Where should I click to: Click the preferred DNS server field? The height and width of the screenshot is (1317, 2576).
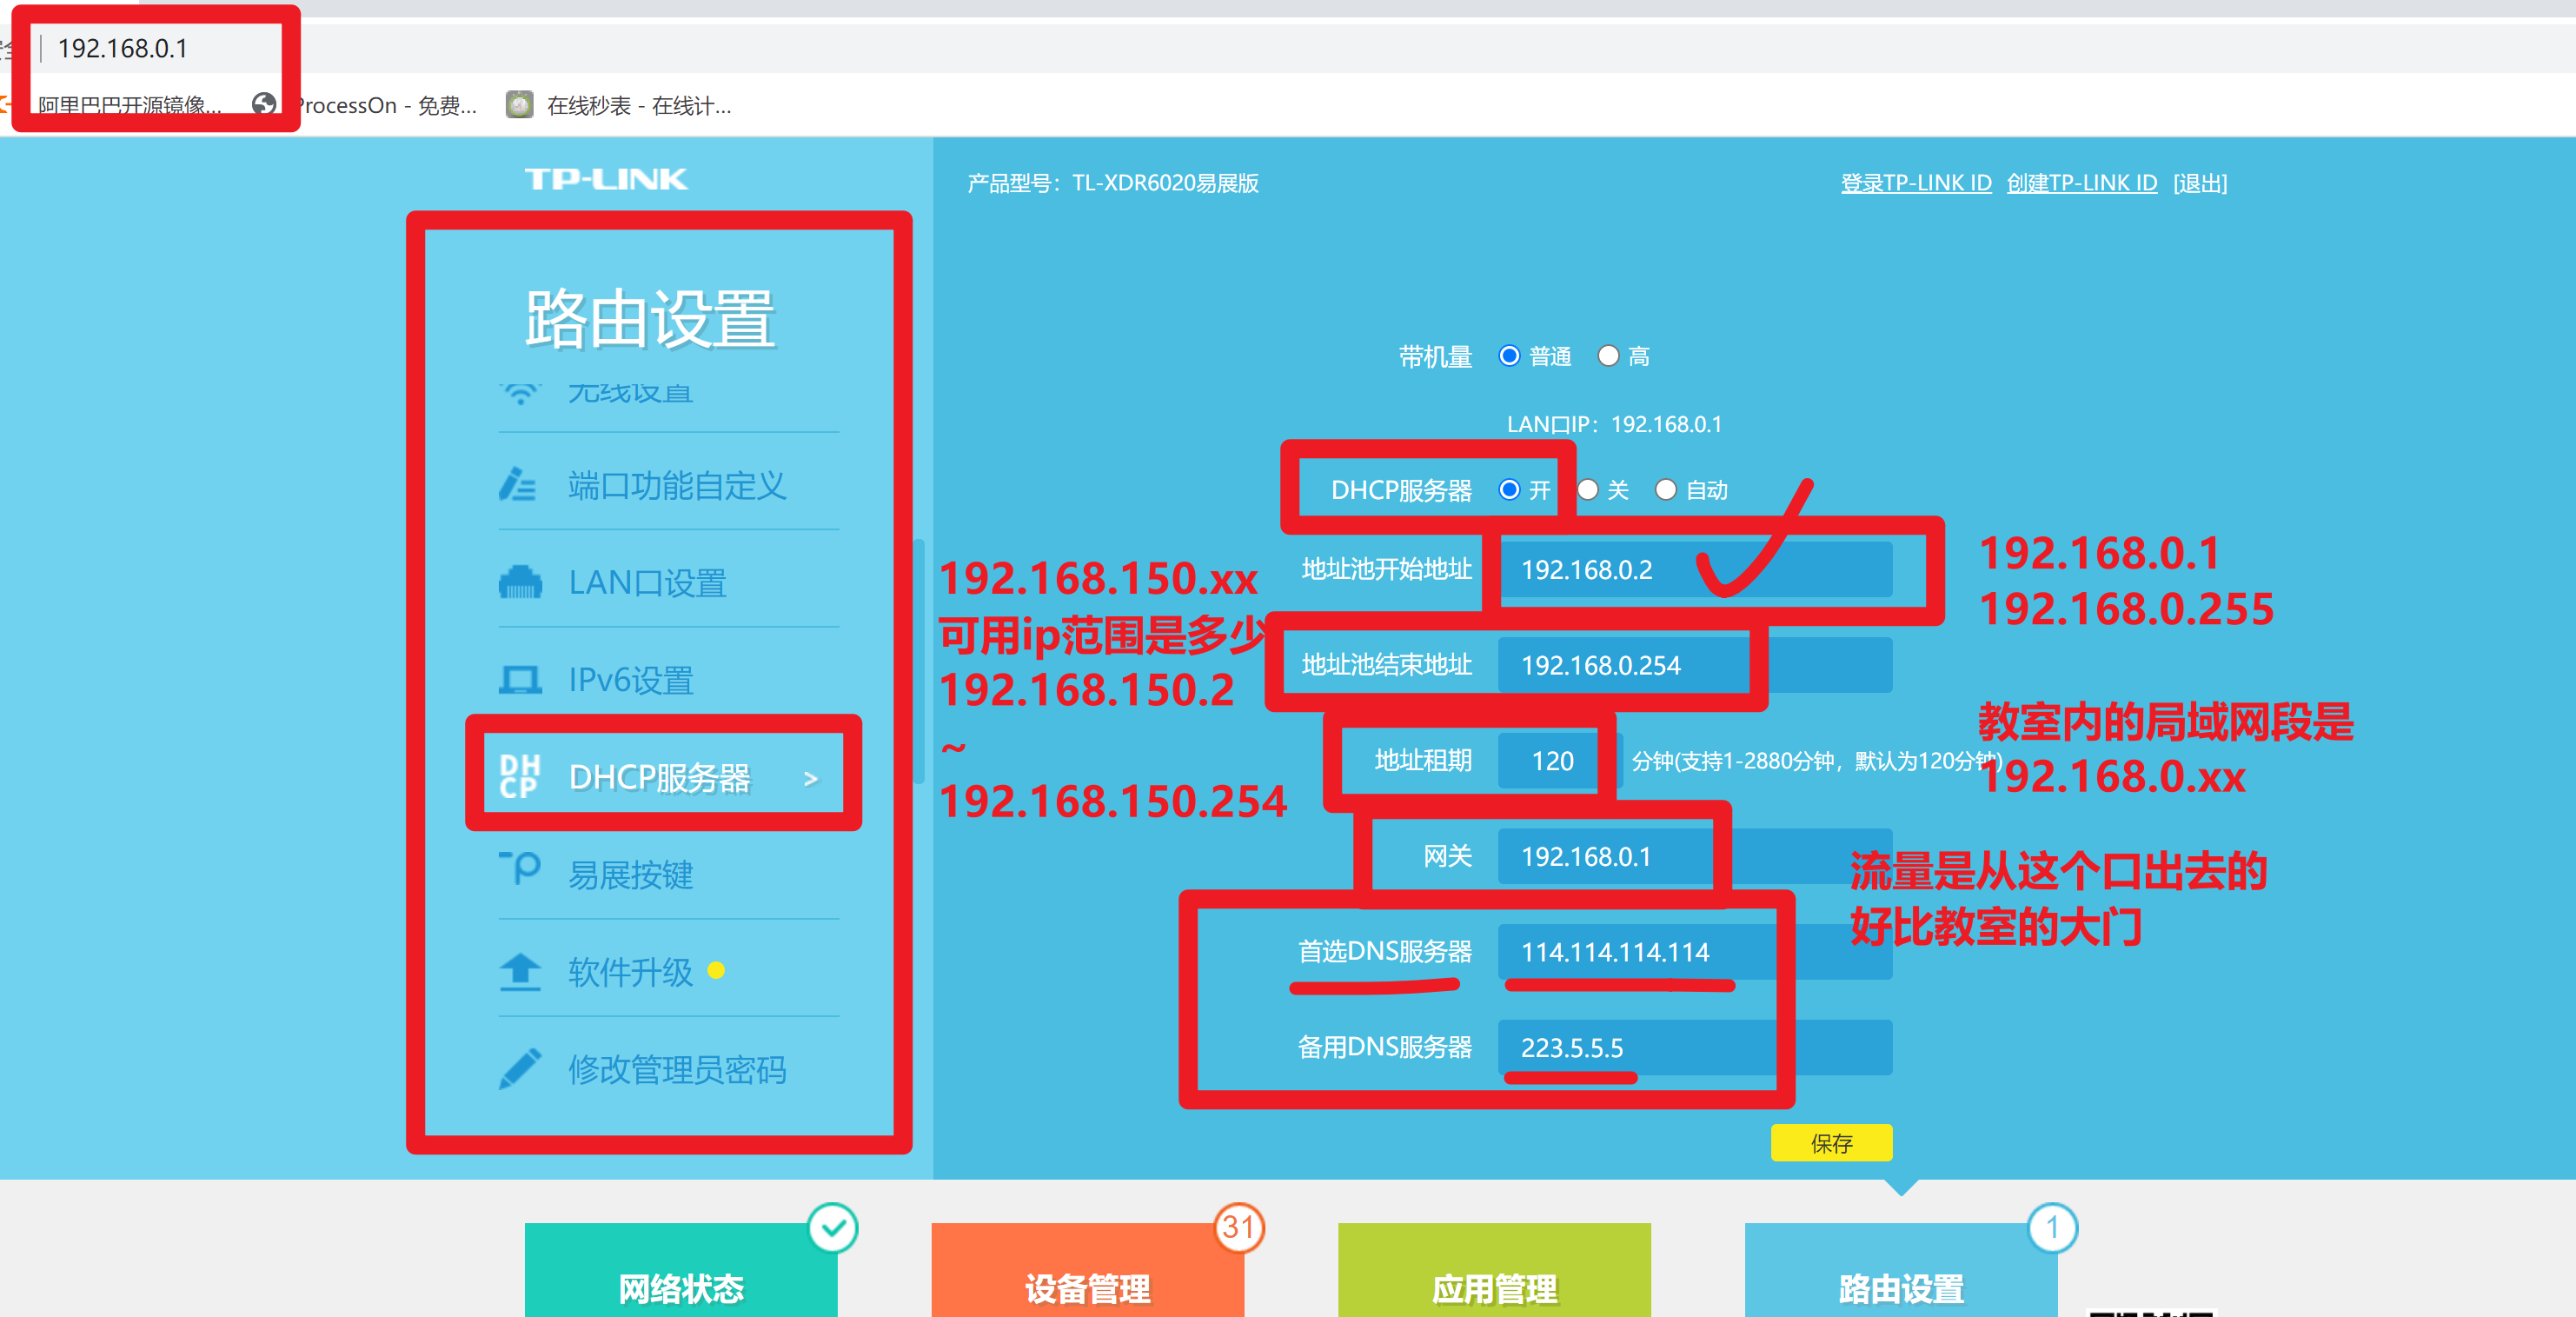tap(1696, 952)
